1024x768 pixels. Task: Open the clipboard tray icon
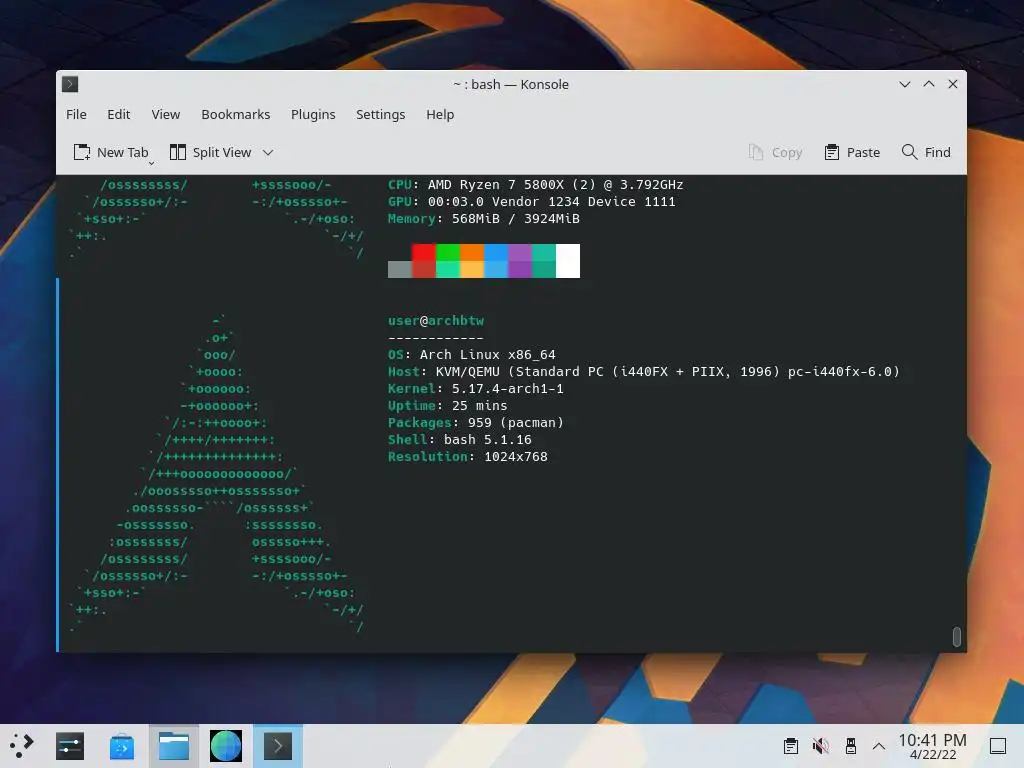click(x=790, y=746)
